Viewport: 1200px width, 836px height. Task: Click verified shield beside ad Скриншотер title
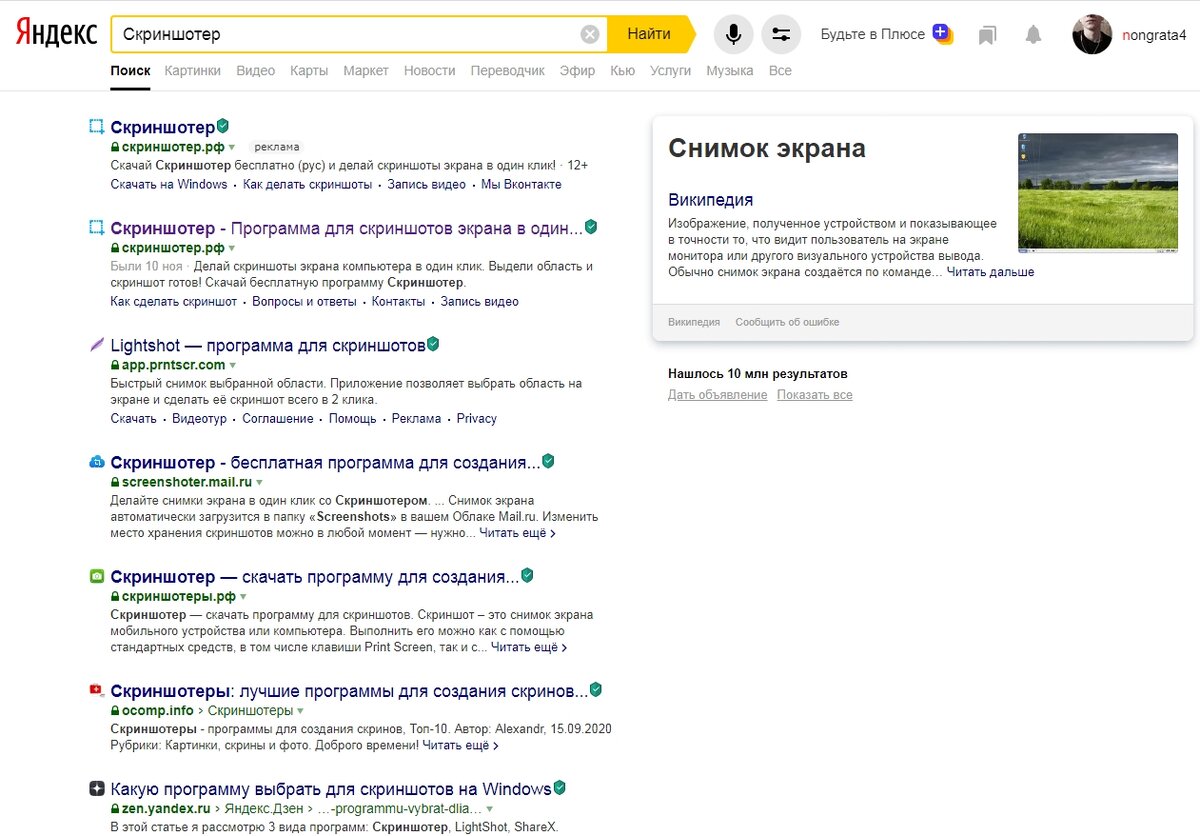(223, 126)
